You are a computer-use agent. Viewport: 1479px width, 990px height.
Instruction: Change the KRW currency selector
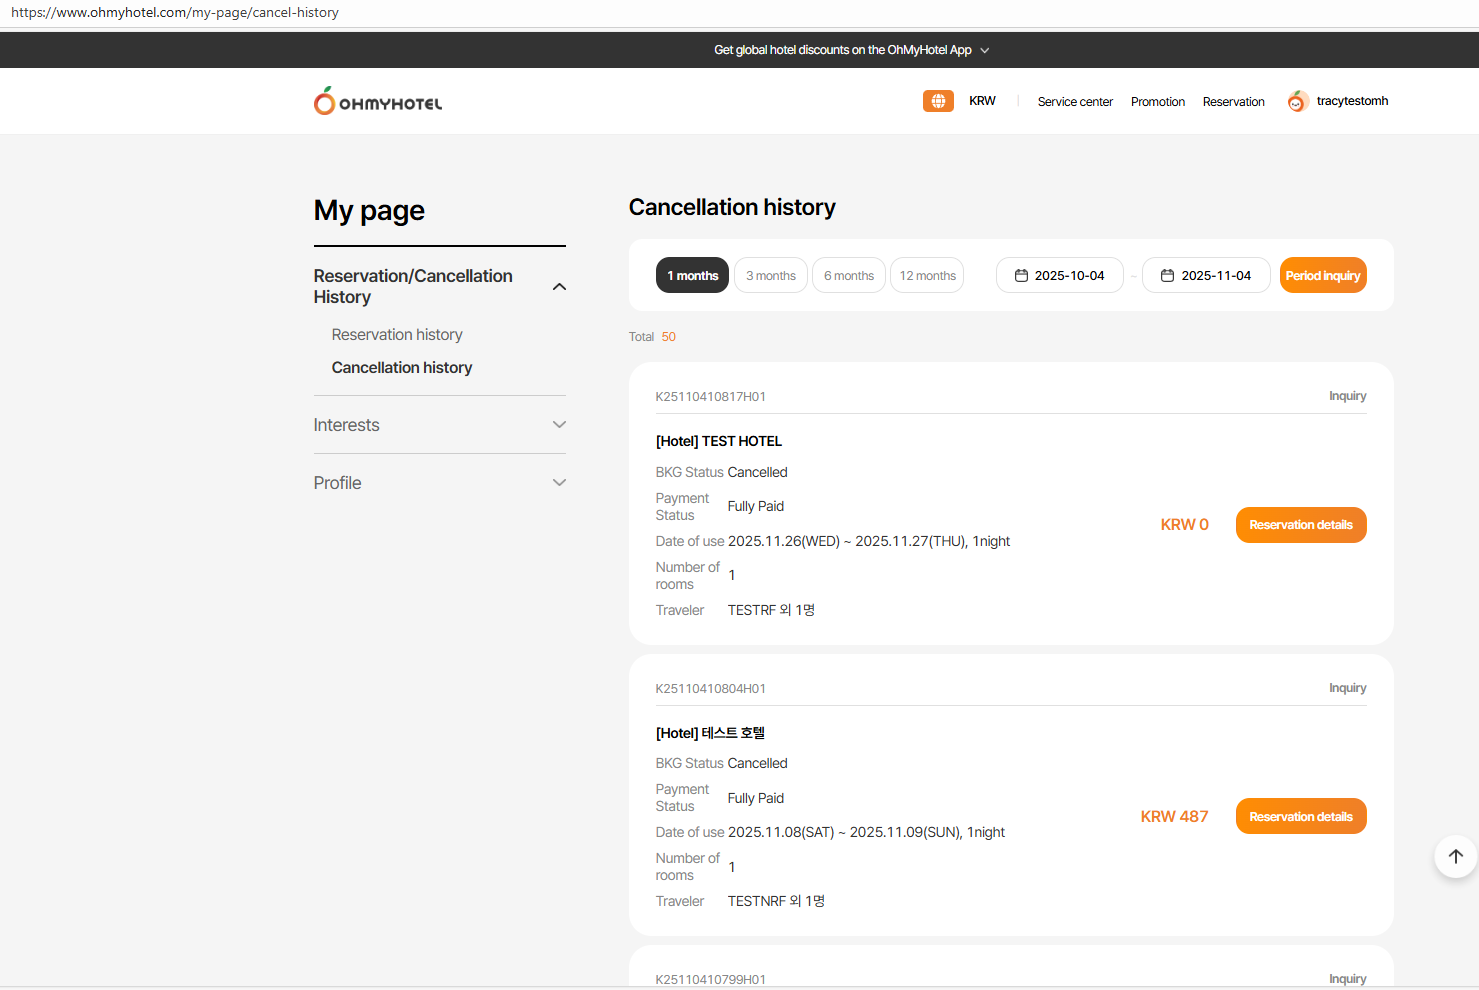click(982, 101)
